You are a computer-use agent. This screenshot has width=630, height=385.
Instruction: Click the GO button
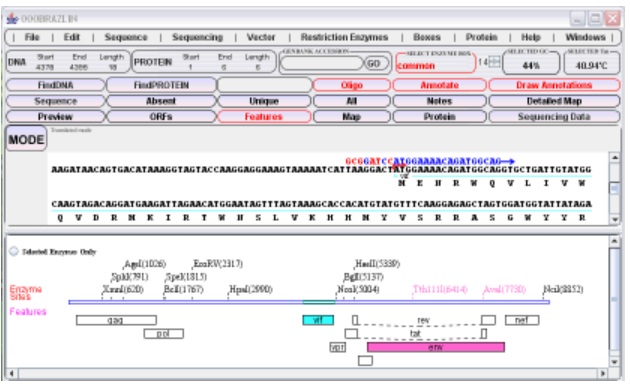click(376, 63)
